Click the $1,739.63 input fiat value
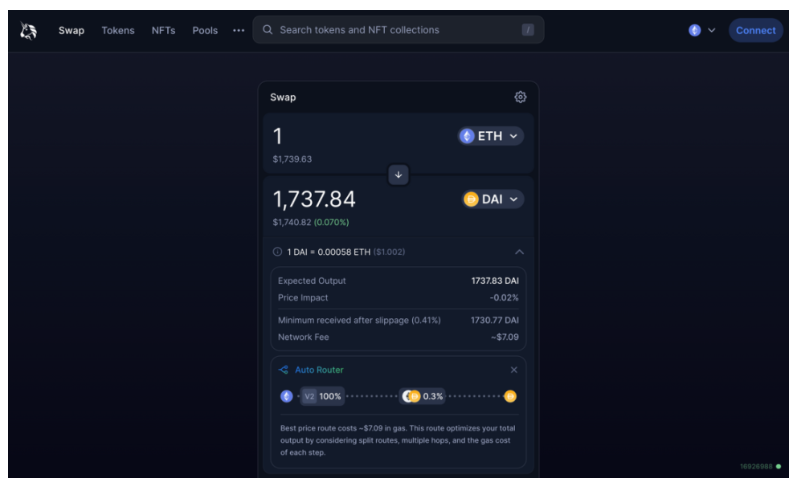This screenshot has width=795, height=481. tap(292, 159)
